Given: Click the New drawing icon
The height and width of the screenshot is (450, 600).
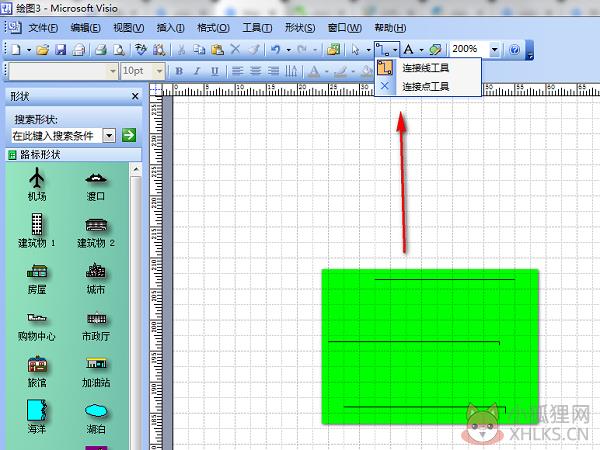Looking at the screenshot, I should [16, 50].
